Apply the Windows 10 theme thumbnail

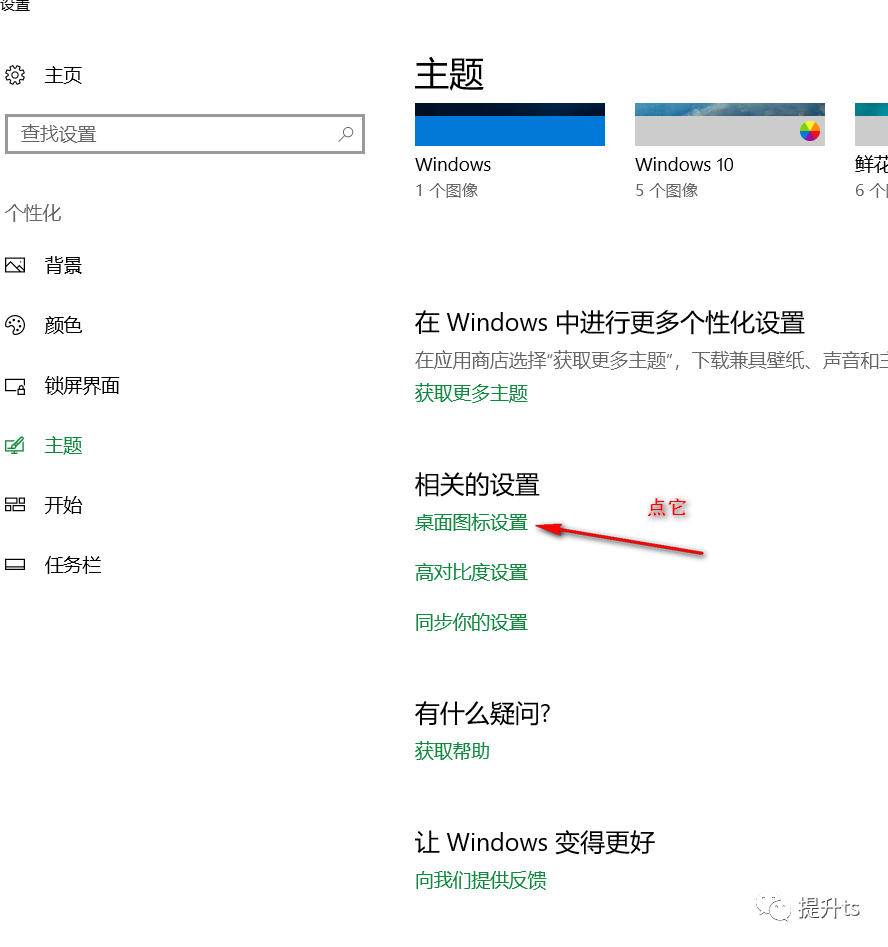(730, 124)
